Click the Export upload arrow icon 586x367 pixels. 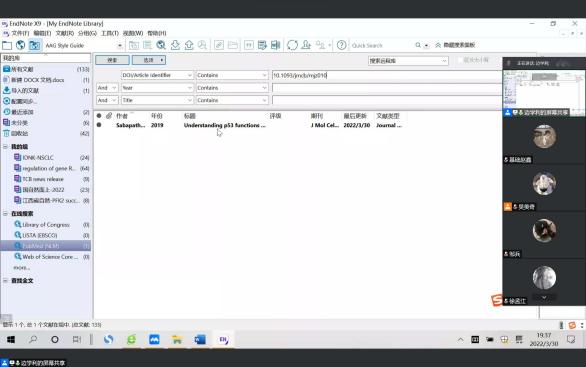(x=189, y=45)
